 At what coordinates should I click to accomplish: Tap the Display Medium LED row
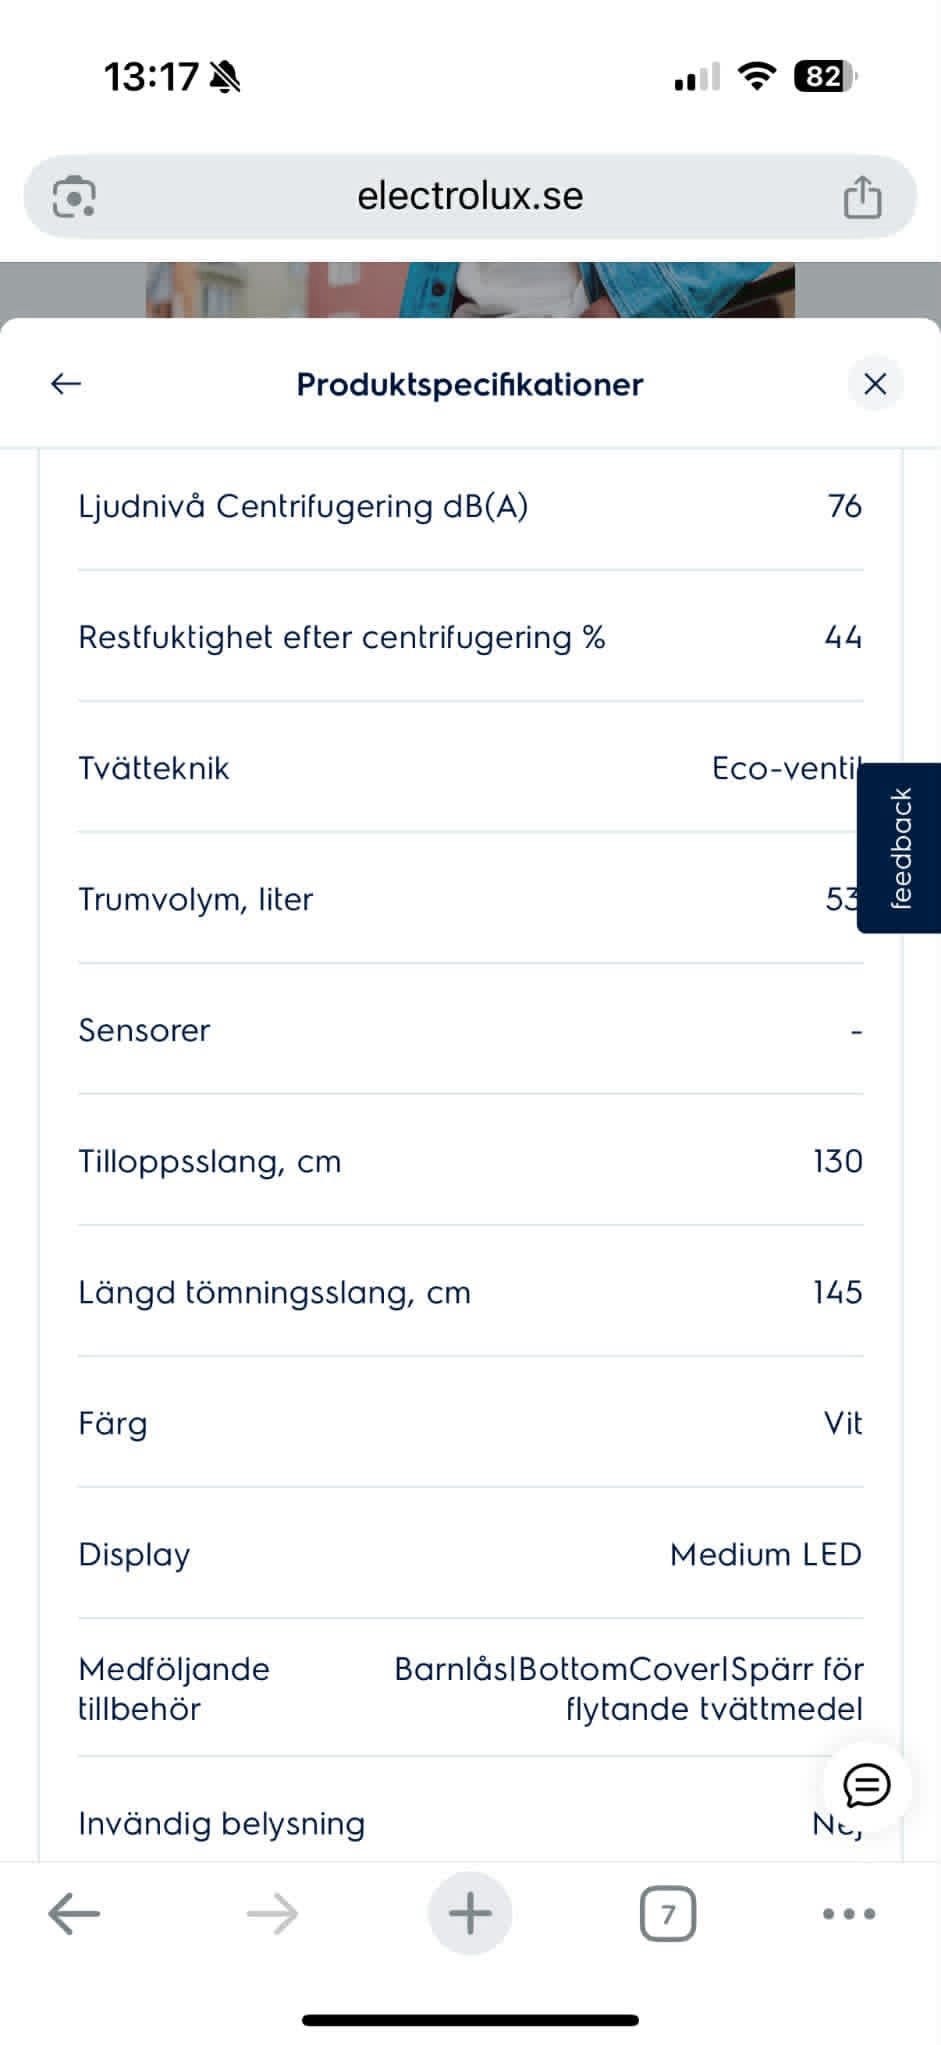(x=470, y=1554)
